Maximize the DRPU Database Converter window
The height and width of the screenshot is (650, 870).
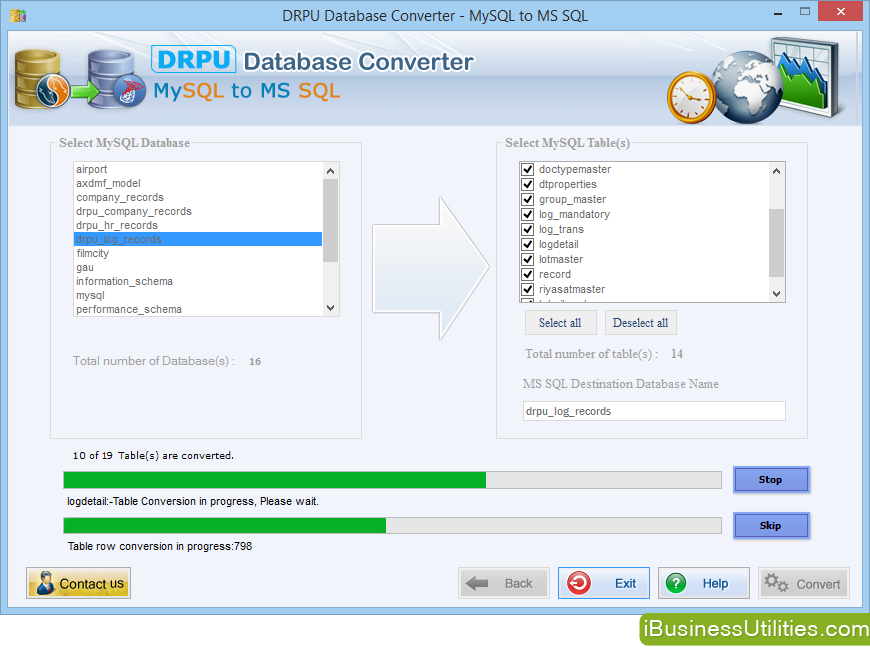click(x=805, y=12)
